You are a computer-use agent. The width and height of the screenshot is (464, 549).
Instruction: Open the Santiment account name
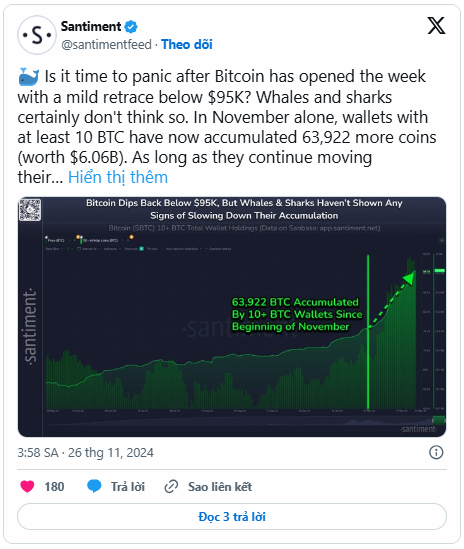[x=91, y=26]
